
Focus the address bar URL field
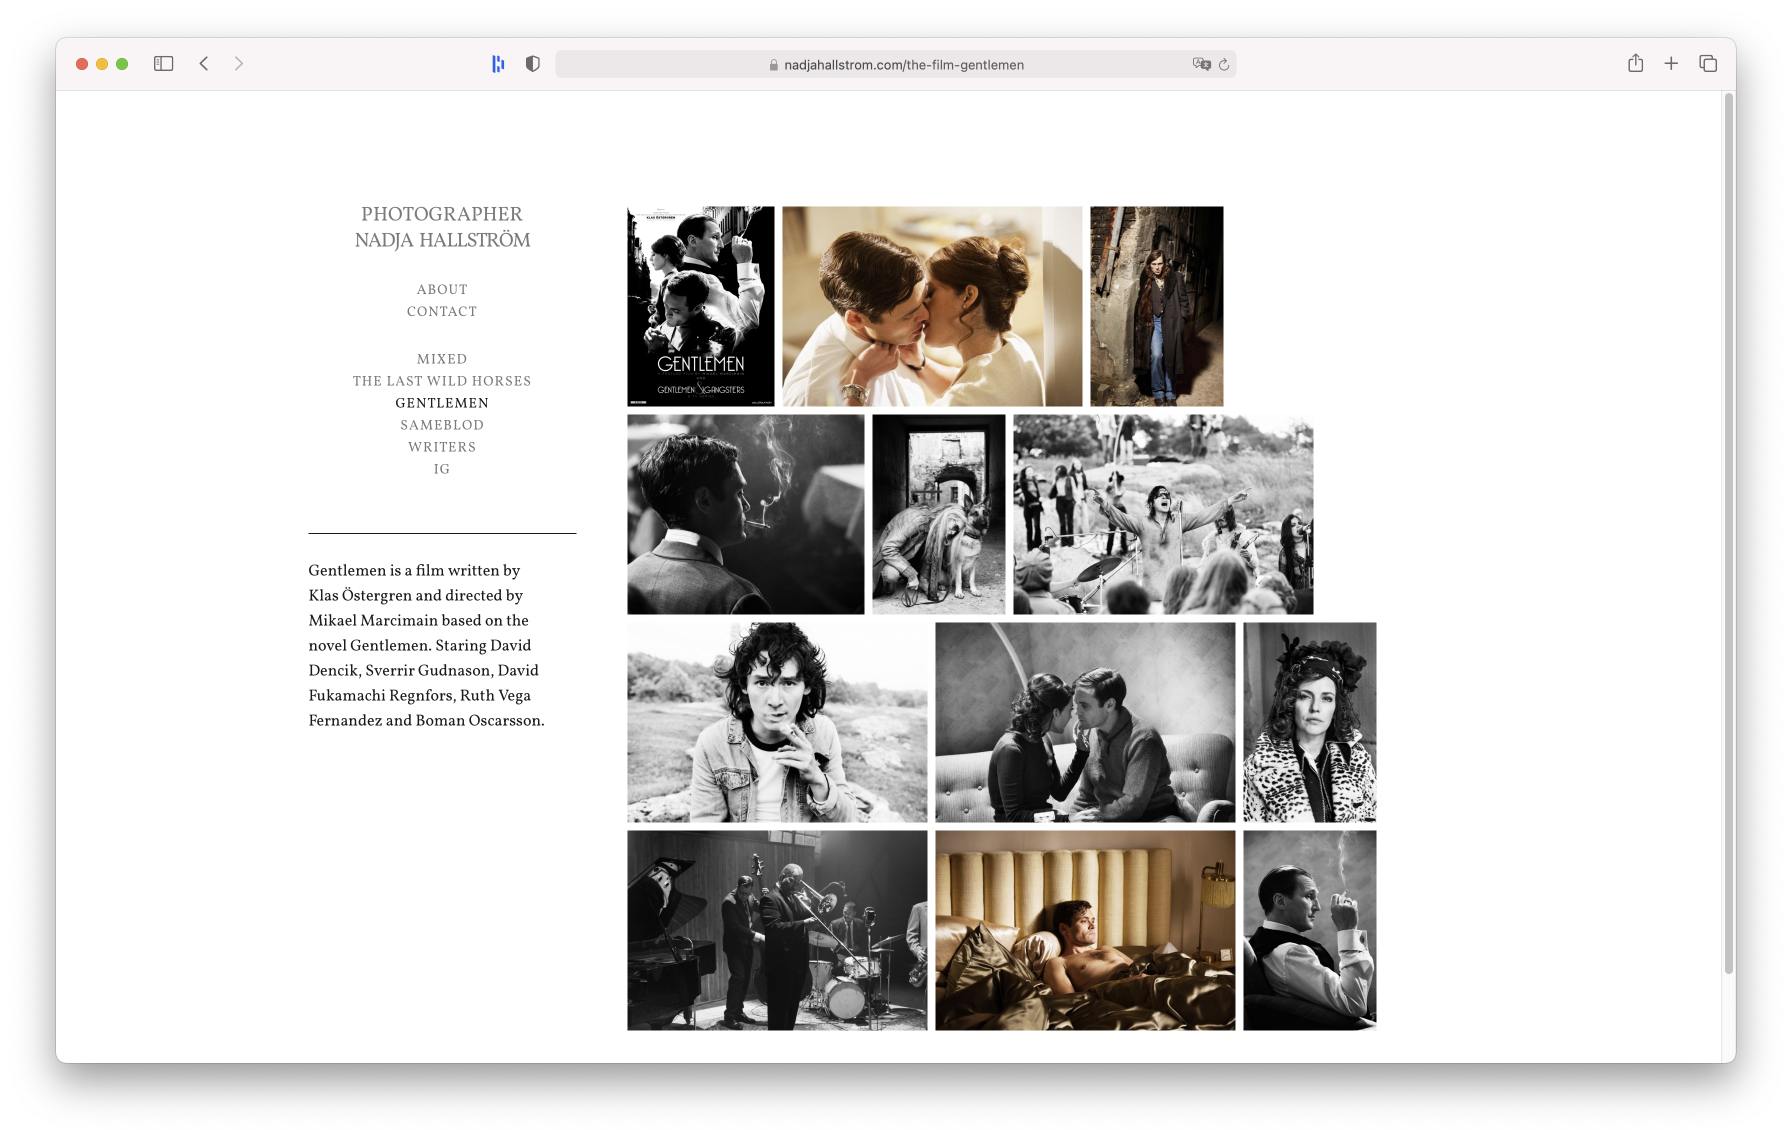pos(895,65)
